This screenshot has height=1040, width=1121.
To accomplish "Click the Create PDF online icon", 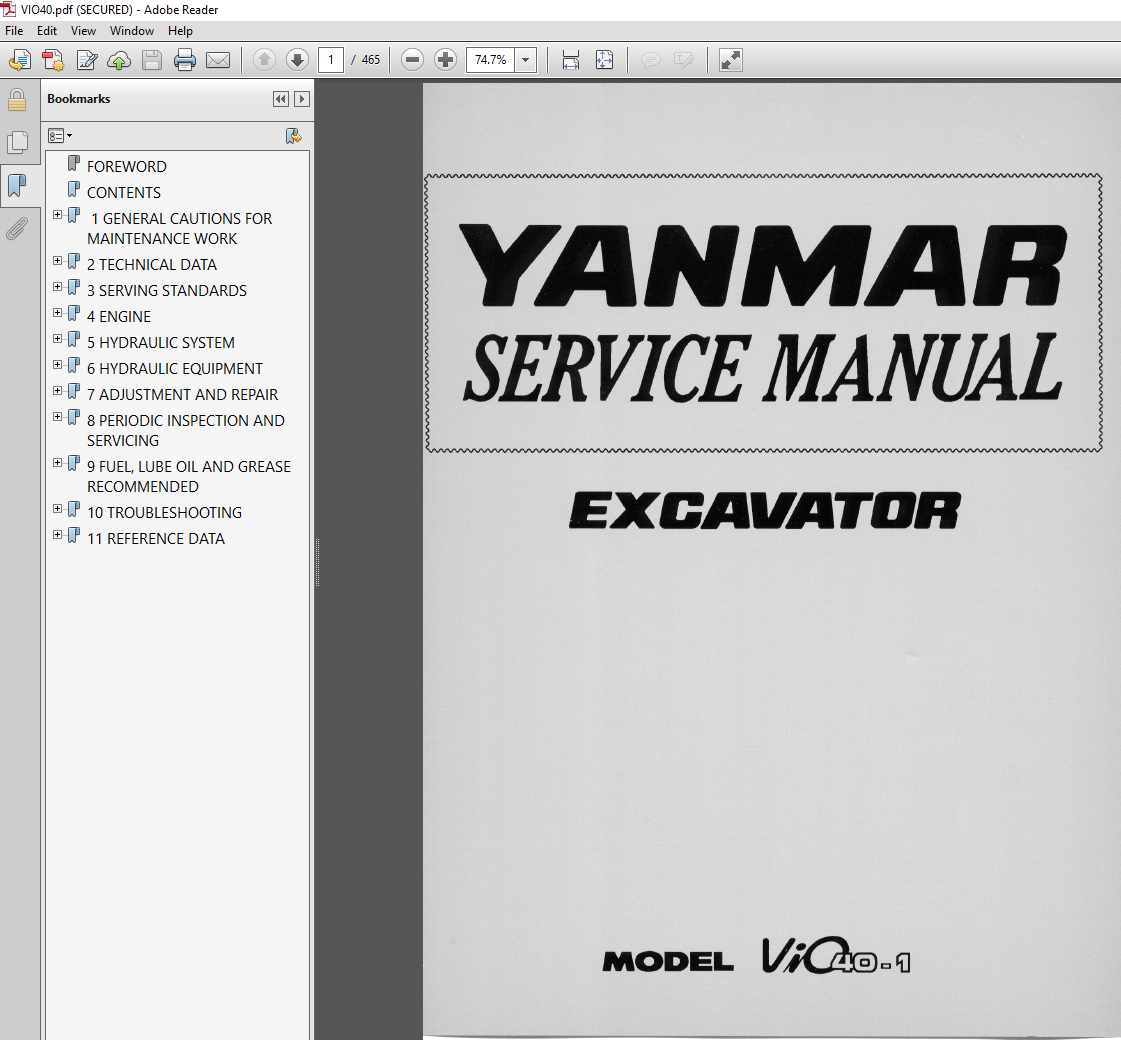I will coord(53,60).
